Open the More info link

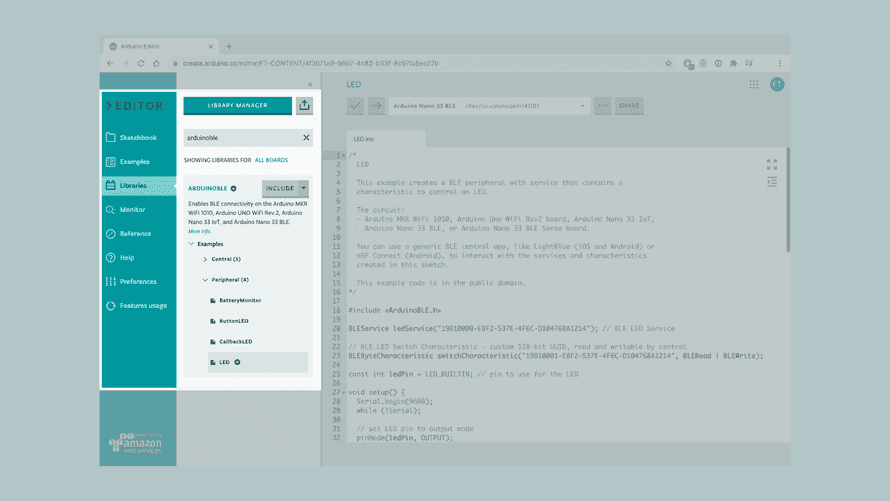[x=199, y=231]
